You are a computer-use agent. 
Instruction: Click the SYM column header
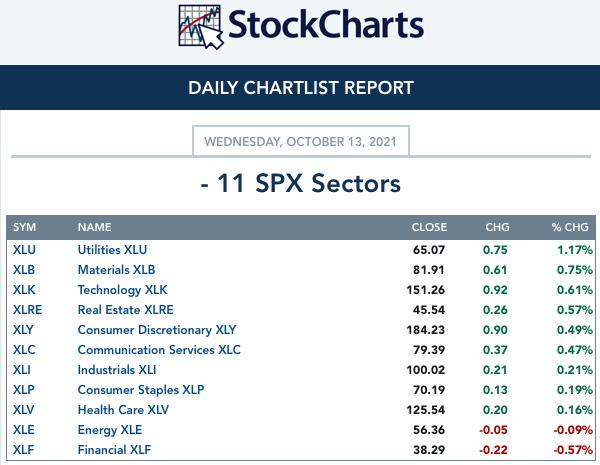24,227
